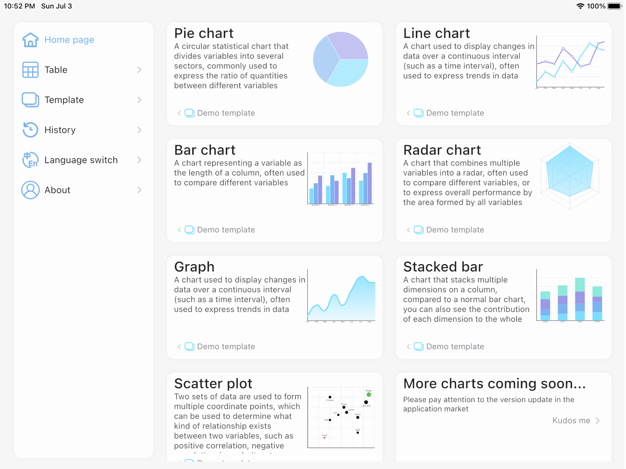Open the Template menu item

point(64,100)
